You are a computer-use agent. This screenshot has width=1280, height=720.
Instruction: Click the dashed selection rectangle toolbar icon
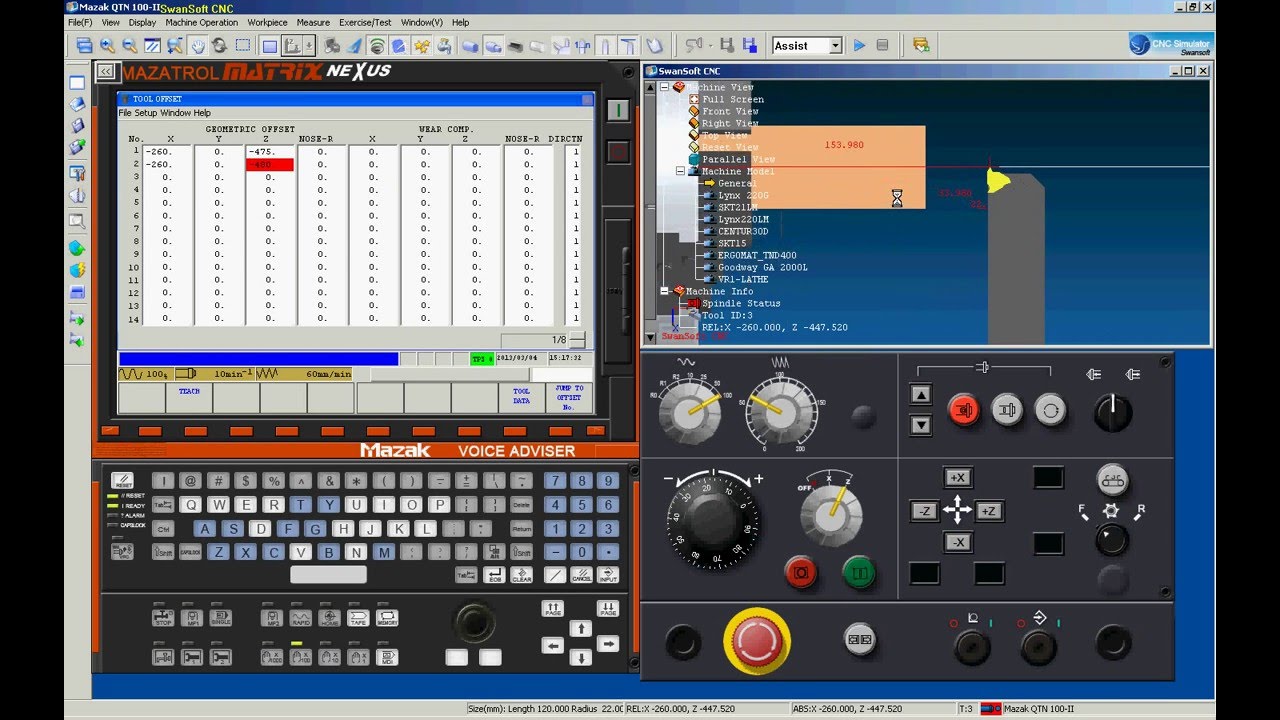point(243,45)
